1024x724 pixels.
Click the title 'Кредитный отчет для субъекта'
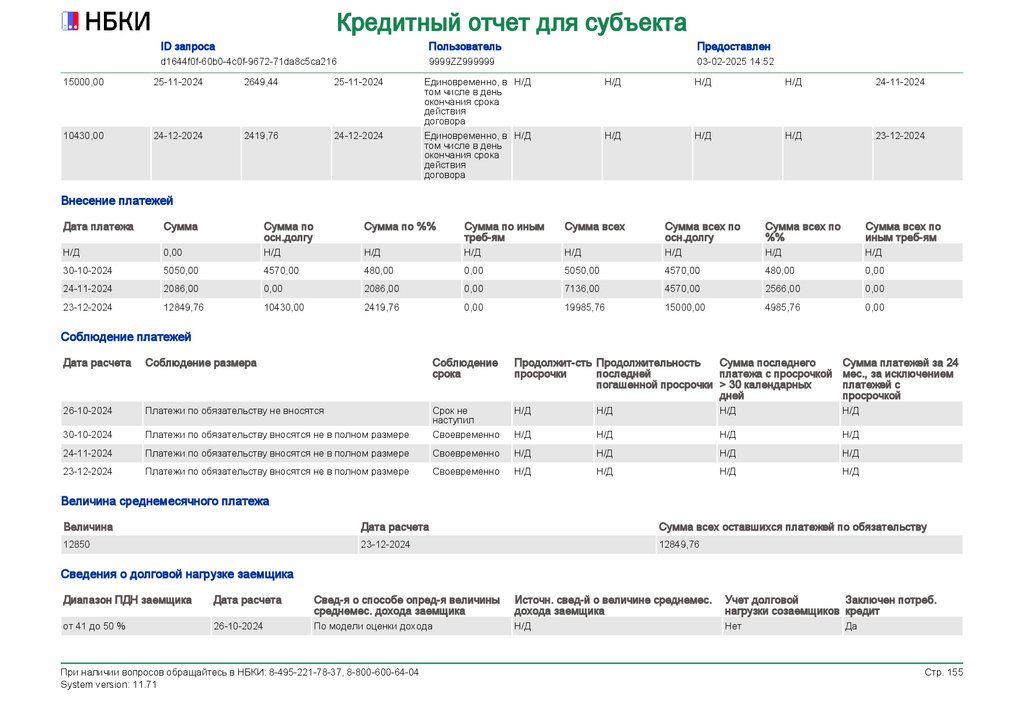click(x=511, y=23)
